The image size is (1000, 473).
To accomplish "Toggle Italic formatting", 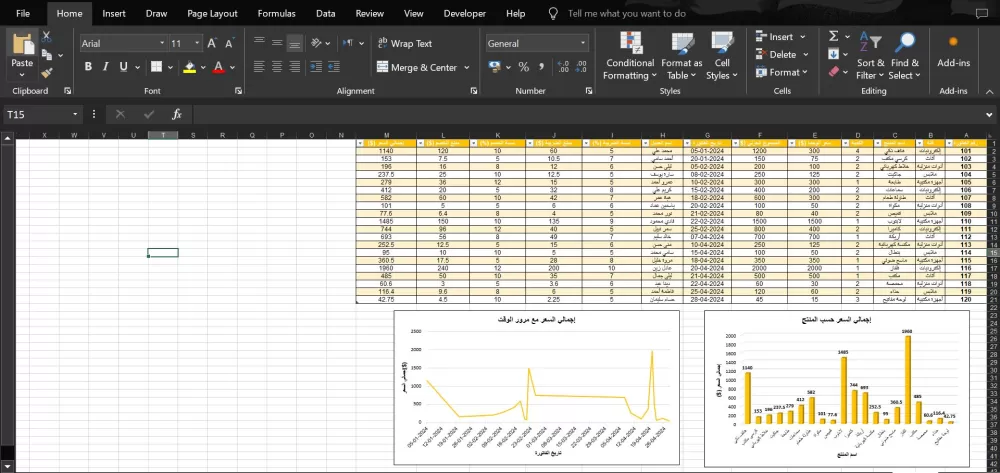I will coord(105,67).
